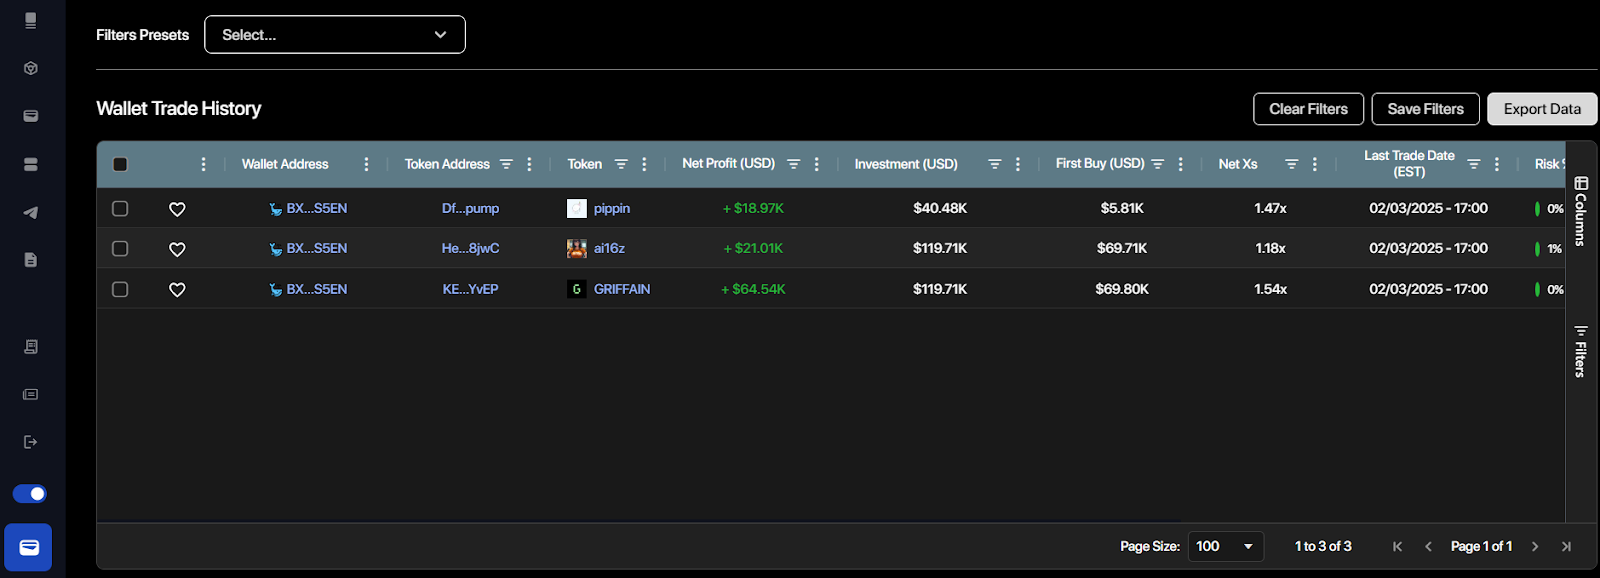Screen dimensions: 1600x578
Task: Open token address KE...YvEP link
Action: [470, 289]
